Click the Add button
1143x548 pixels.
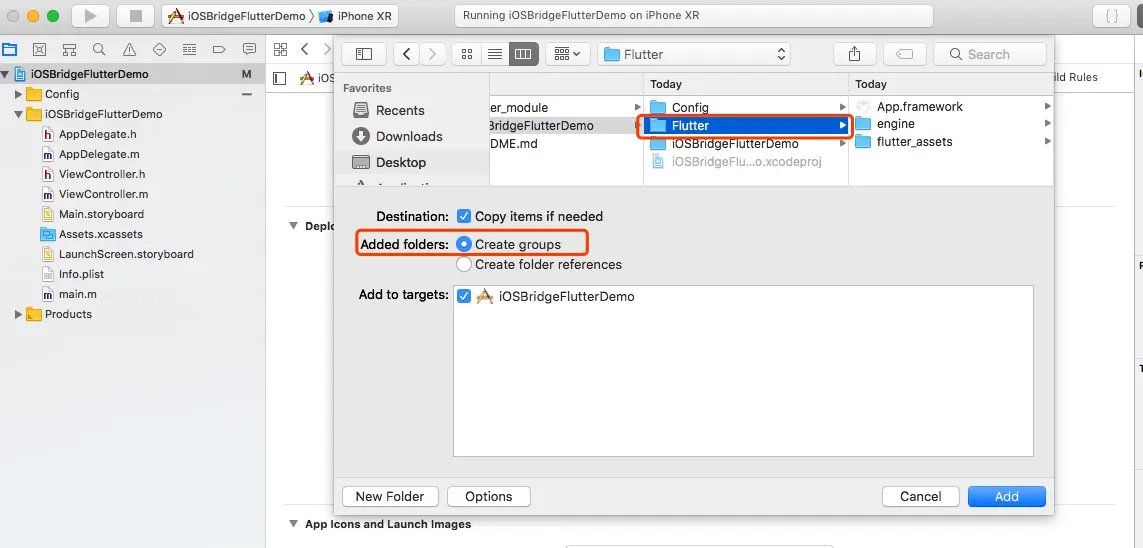click(x=1007, y=496)
